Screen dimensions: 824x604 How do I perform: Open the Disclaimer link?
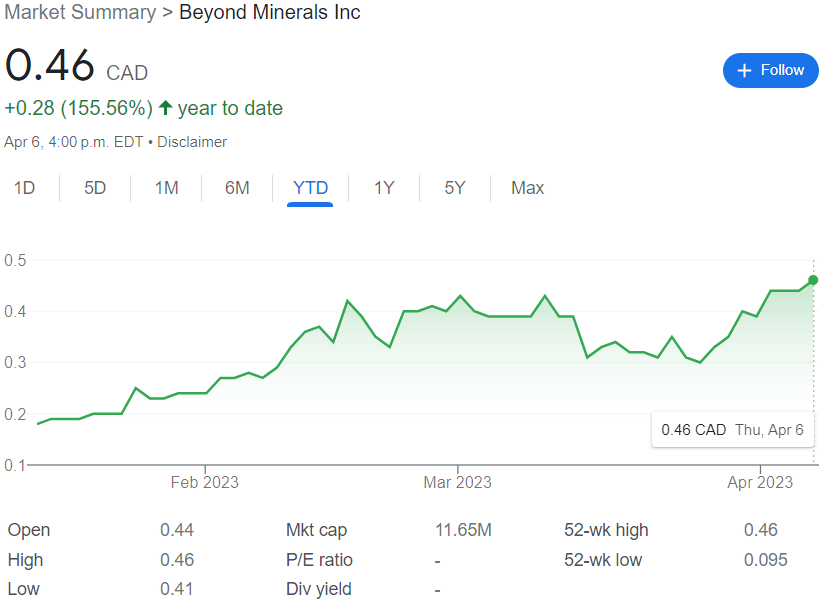tap(192, 142)
